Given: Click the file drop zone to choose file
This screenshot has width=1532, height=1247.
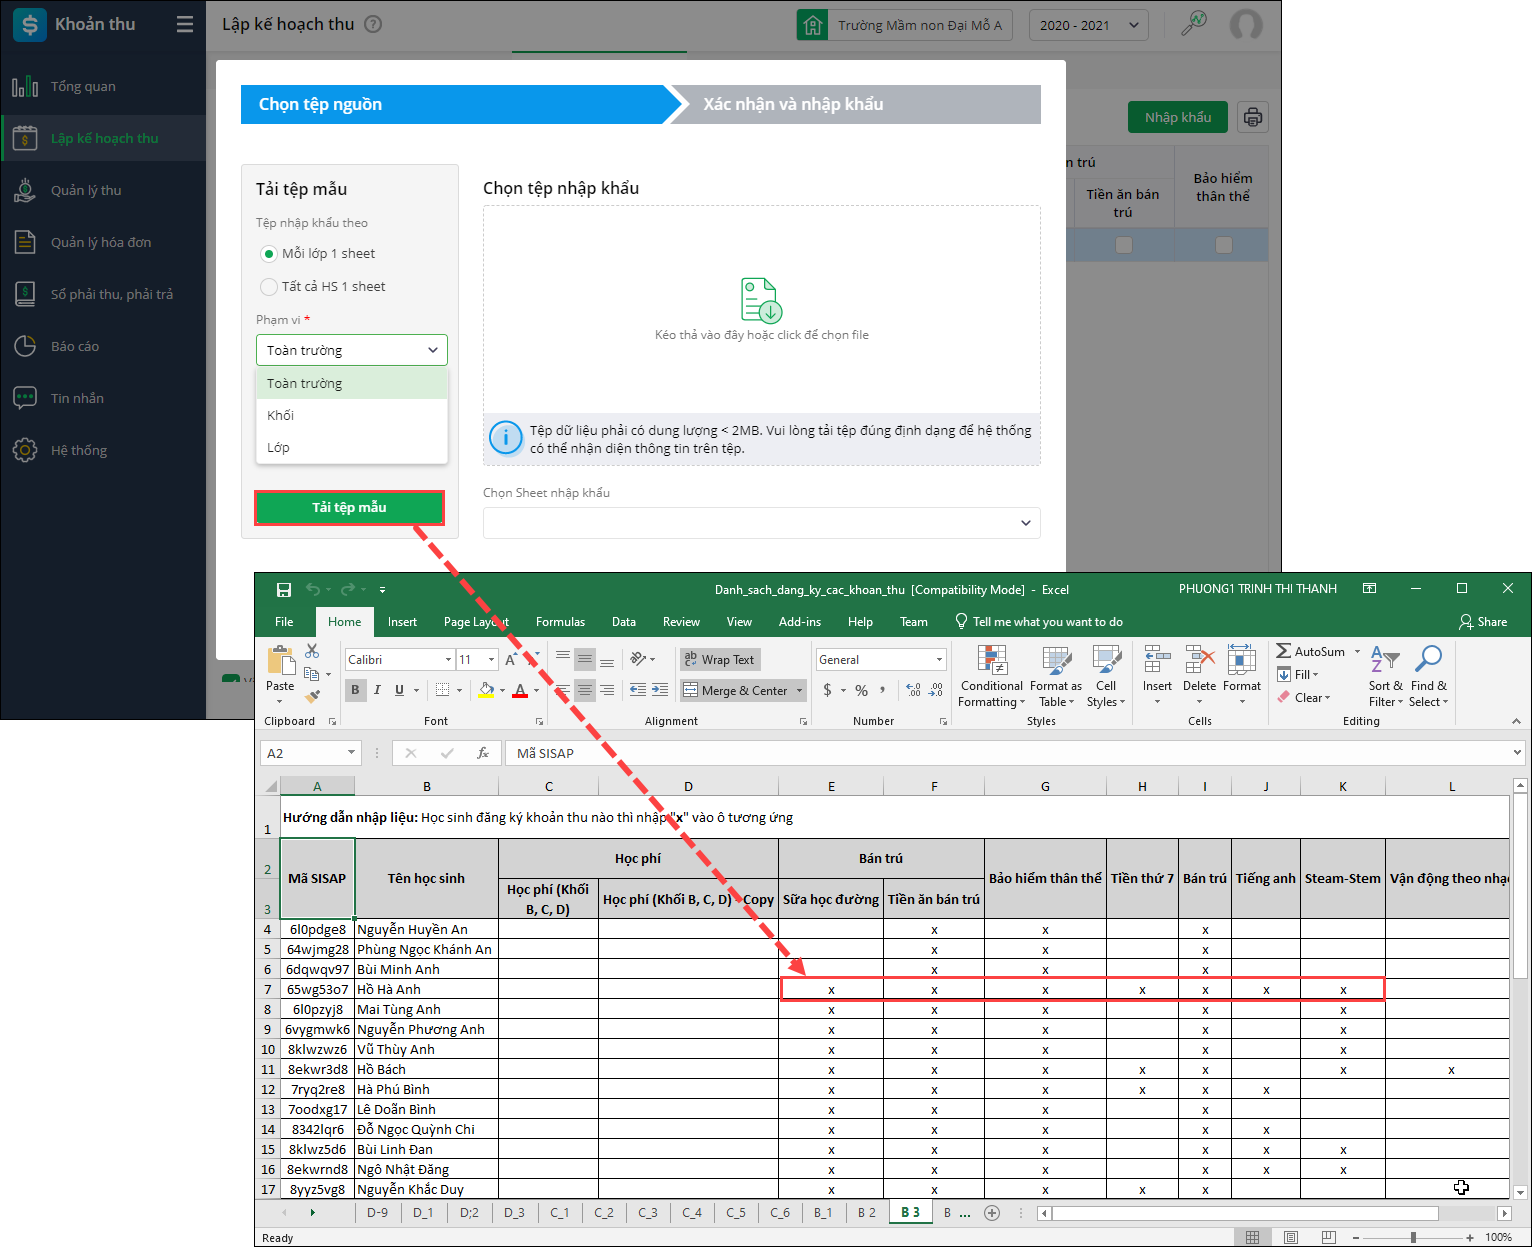Looking at the screenshot, I should point(761,310).
